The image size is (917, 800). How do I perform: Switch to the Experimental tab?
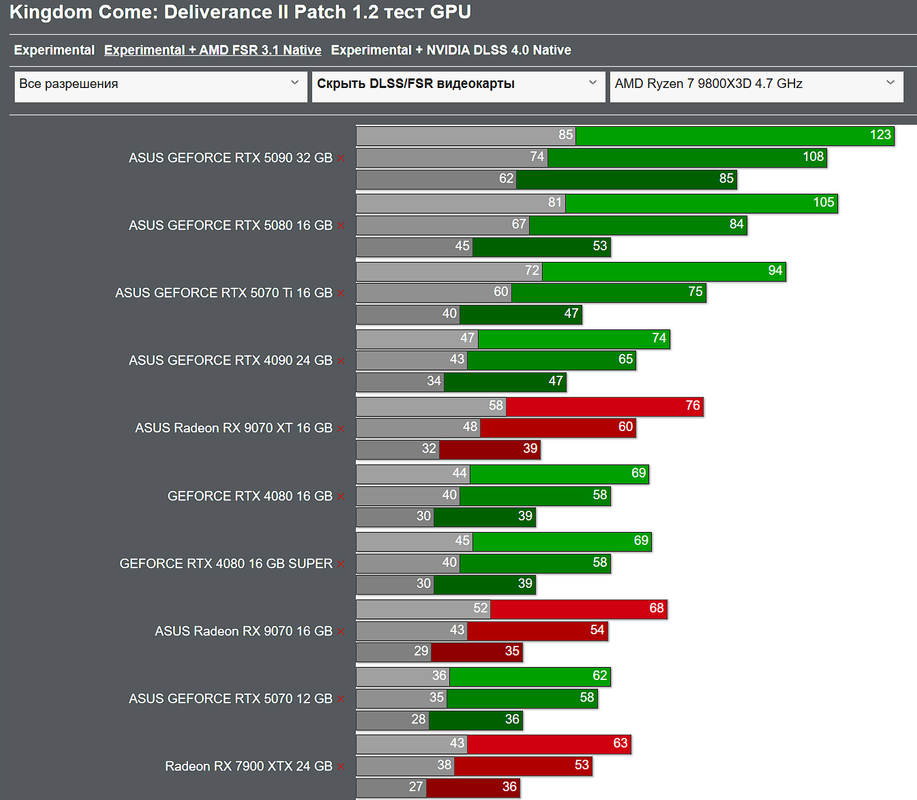[54, 50]
